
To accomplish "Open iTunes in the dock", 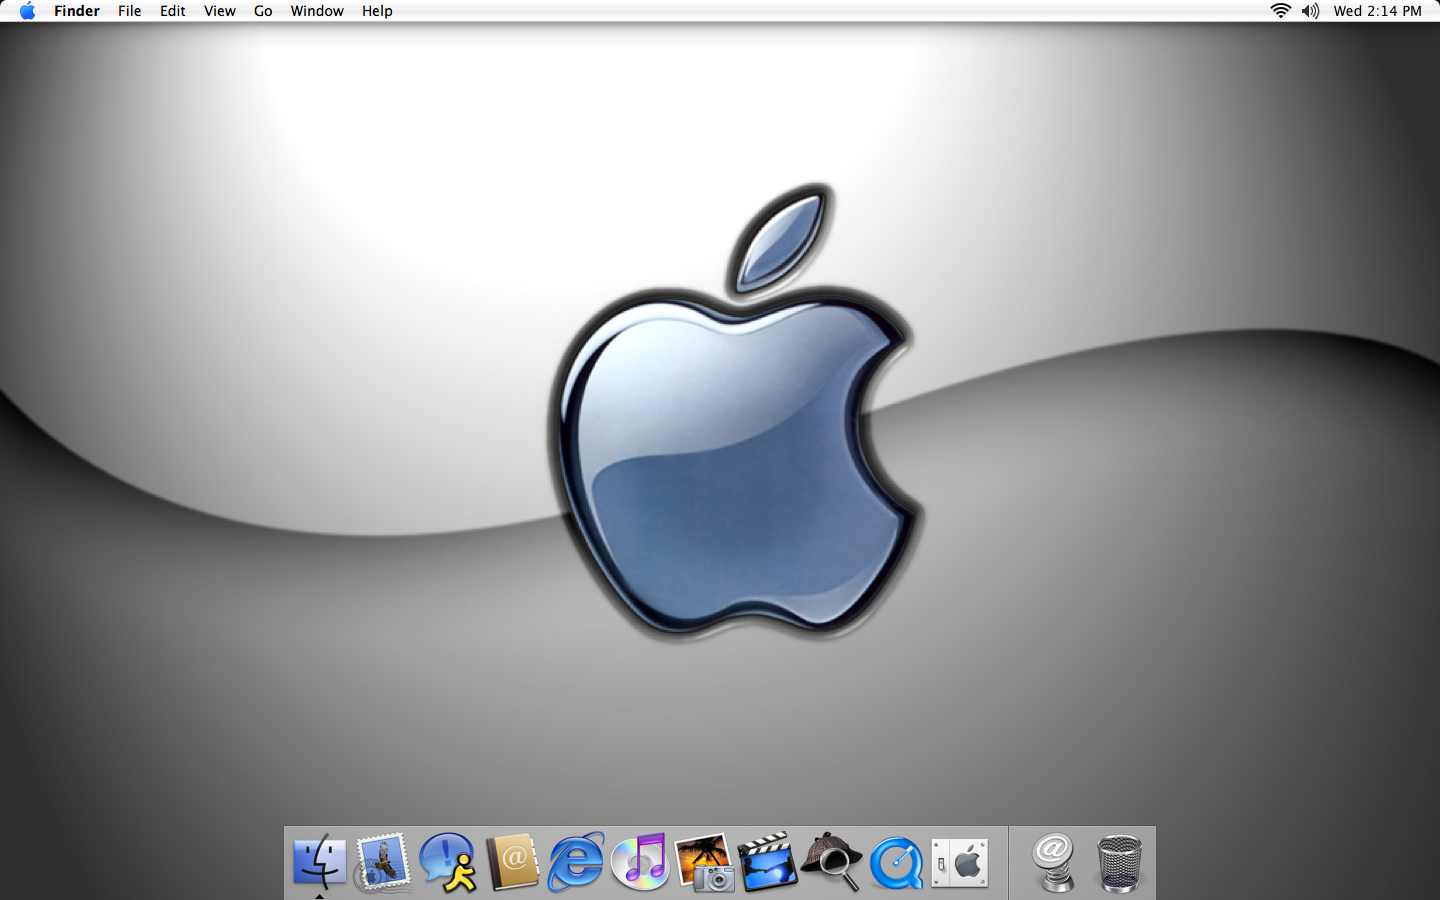I will click(640, 861).
